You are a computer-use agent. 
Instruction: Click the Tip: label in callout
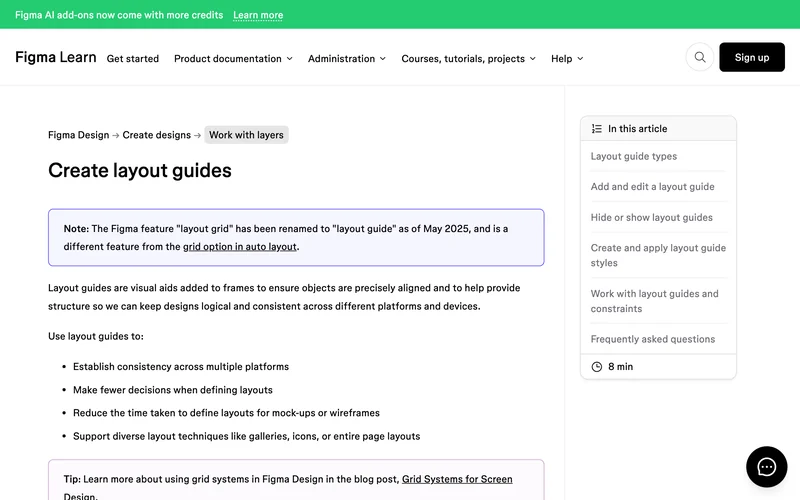tap(72, 480)
